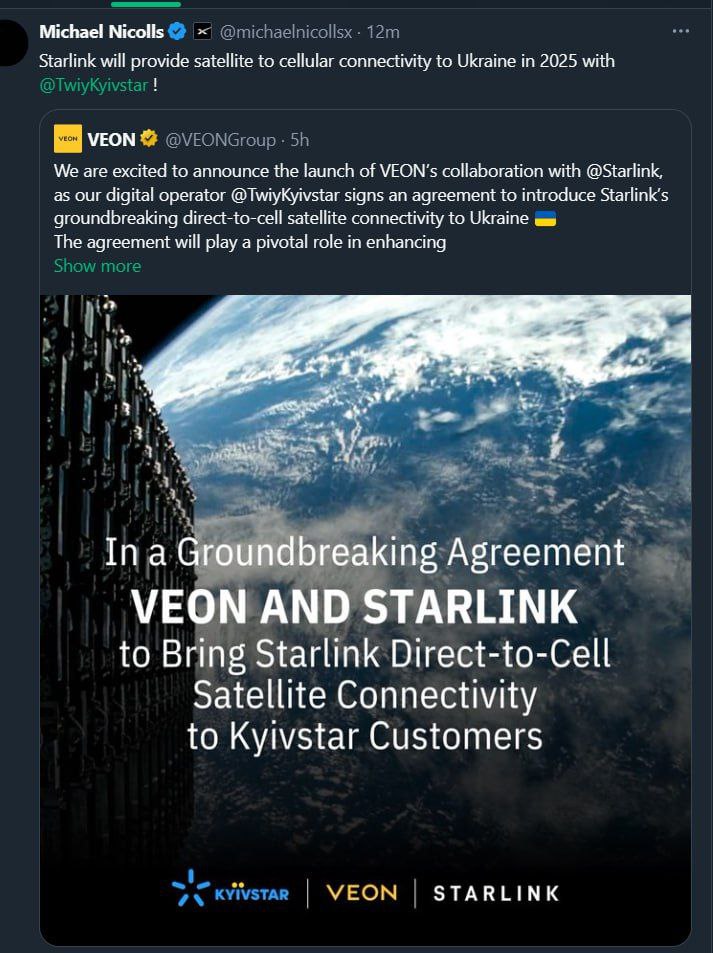The width and height of the screenshot is (713, 953).
Task: Click the yellow VEON logo in image footer
Action: pyautogui.click(x=361, y=892)
